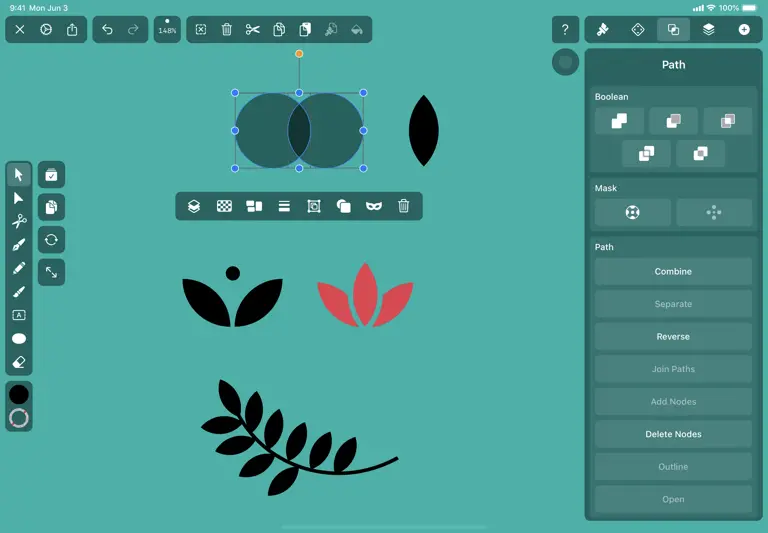Click the Combine button
This screenshot has width=768, height=533.
pos(673,271)
